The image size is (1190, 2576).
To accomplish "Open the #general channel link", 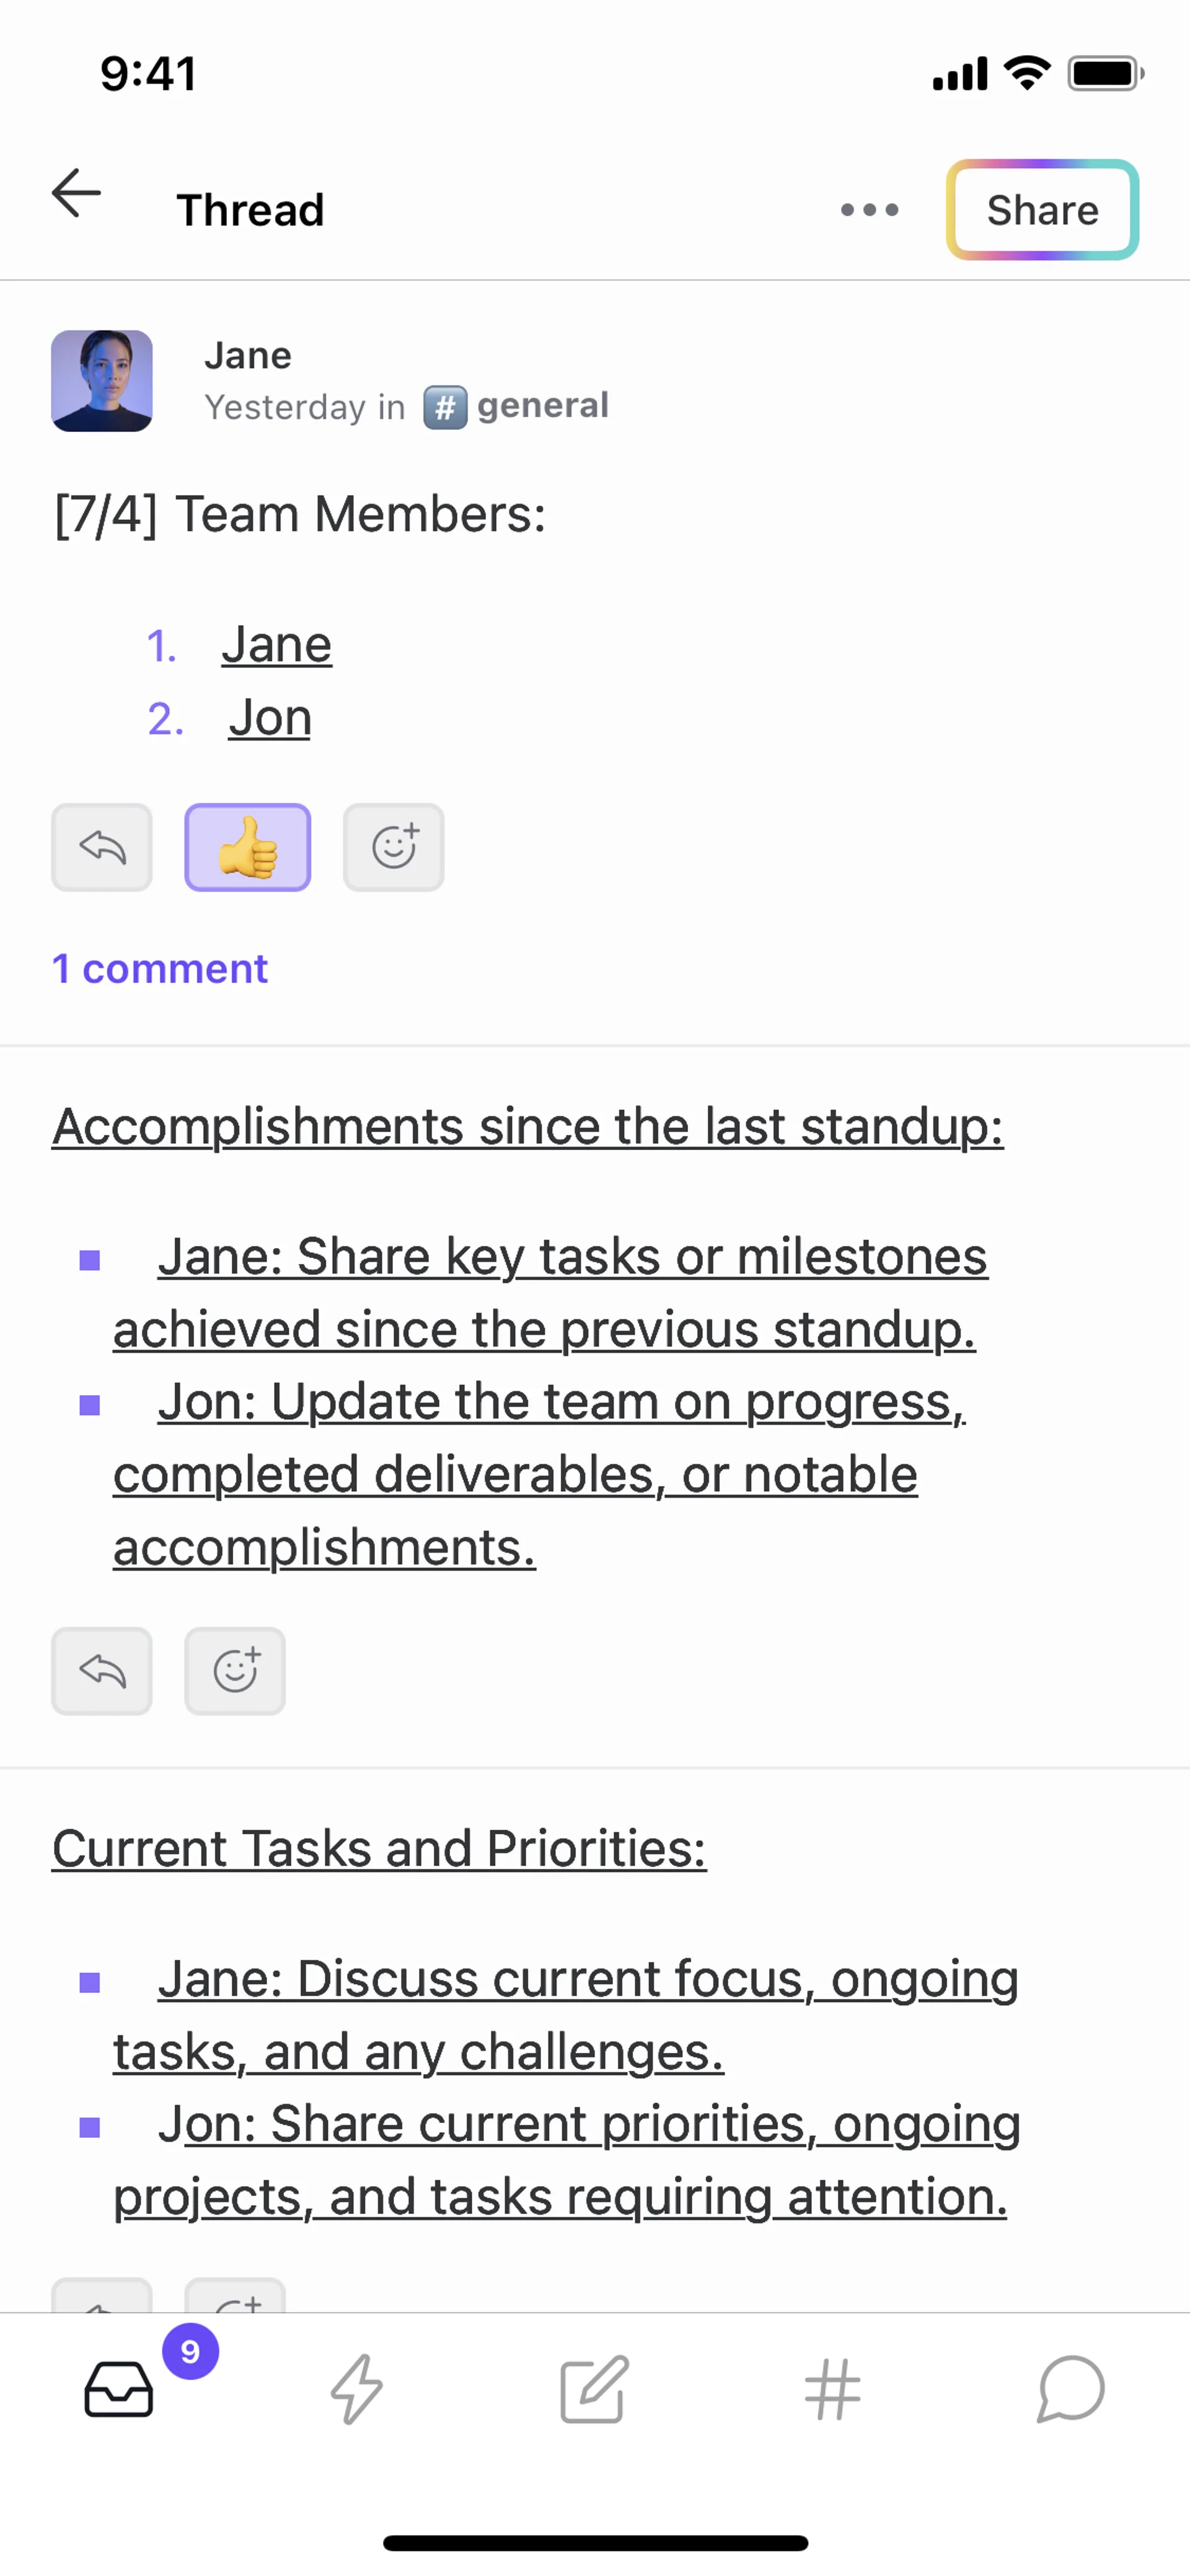I will pos(517,406).
